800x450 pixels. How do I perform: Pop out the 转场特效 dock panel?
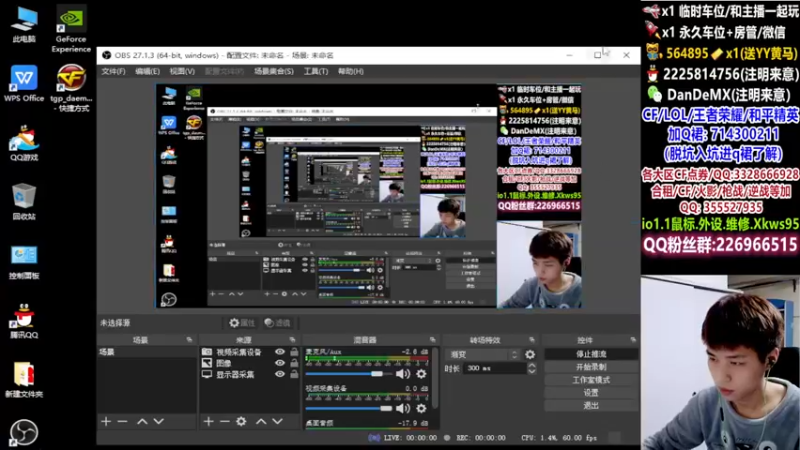pyautogui.click(x=532, y=340)
